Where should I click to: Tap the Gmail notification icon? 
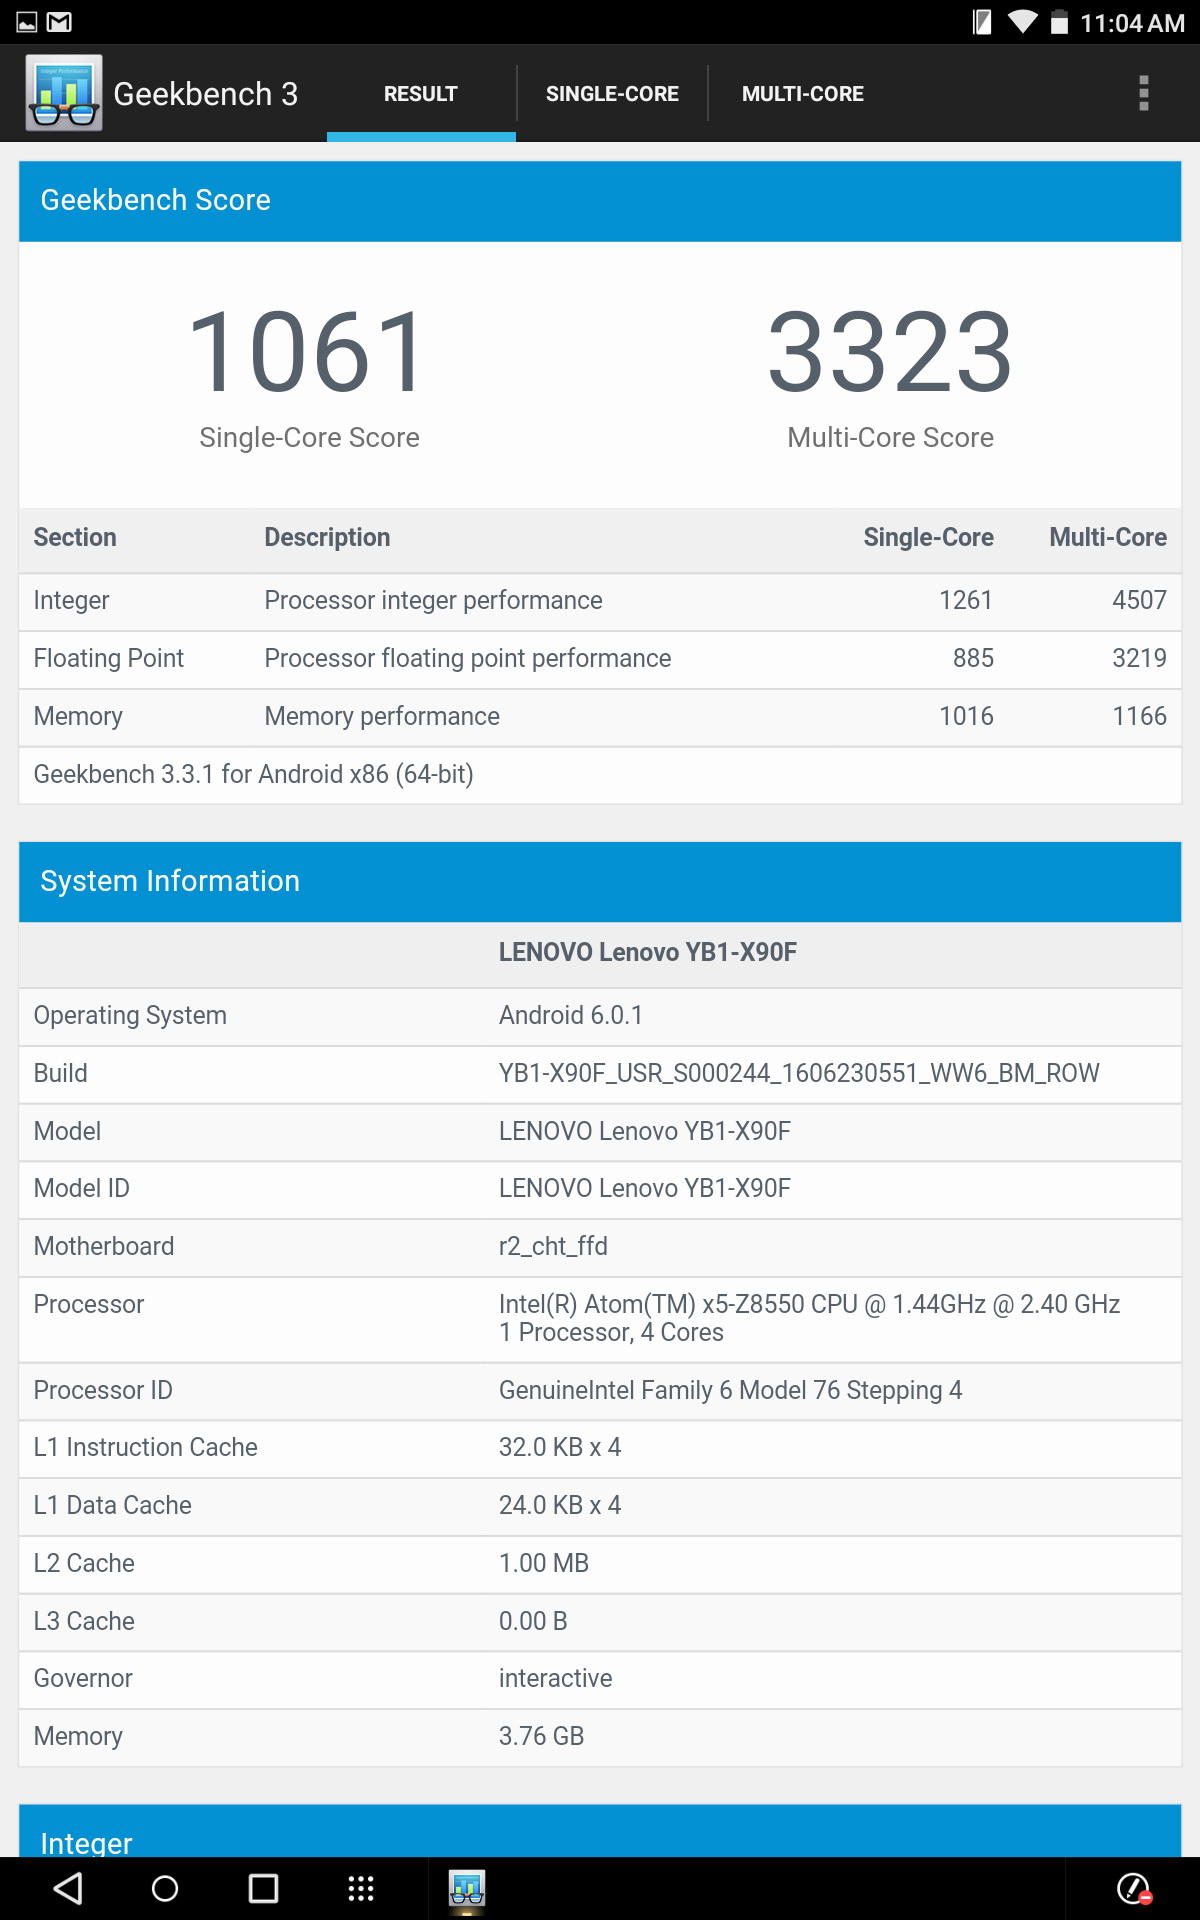point(60,22)
